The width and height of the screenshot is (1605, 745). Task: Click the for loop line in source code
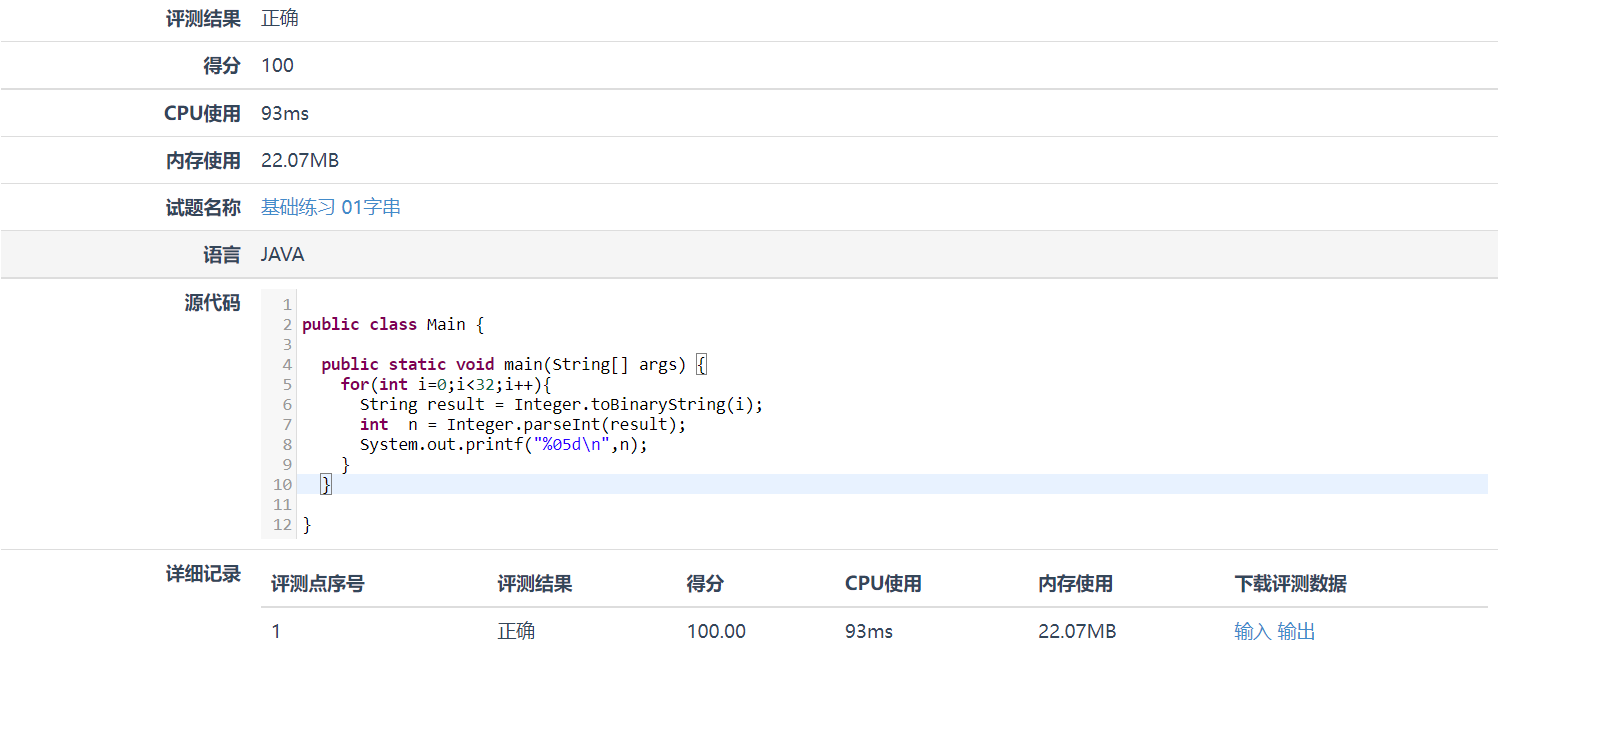pos(445,384)
